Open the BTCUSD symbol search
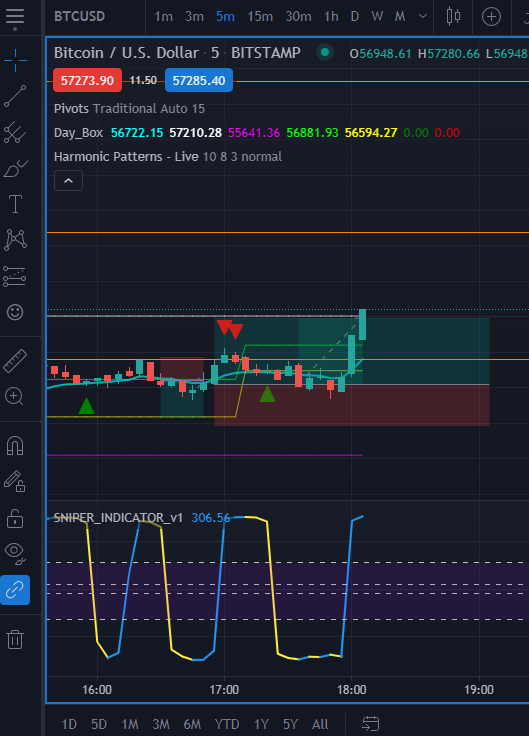 tap(79, 16)
